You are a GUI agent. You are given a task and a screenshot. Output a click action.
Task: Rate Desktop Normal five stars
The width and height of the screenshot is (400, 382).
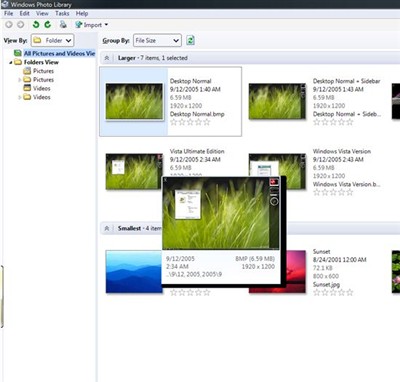tap(207, 122)
